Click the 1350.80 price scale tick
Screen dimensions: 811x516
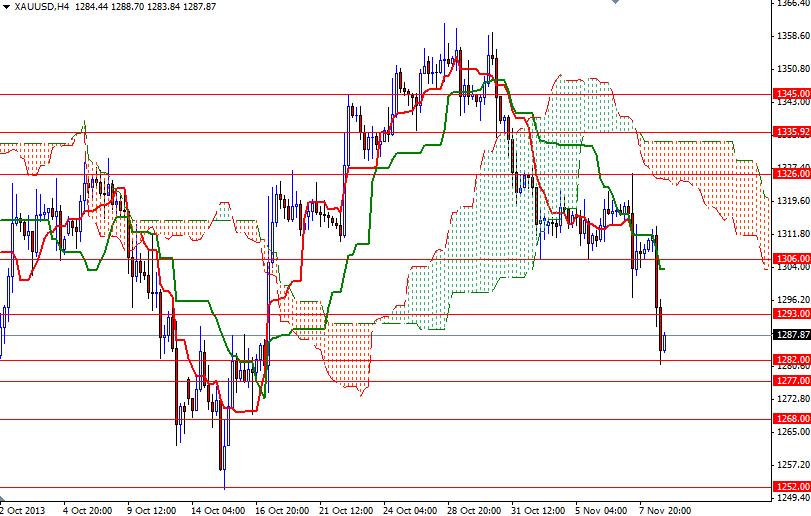[x=791, y=69]
